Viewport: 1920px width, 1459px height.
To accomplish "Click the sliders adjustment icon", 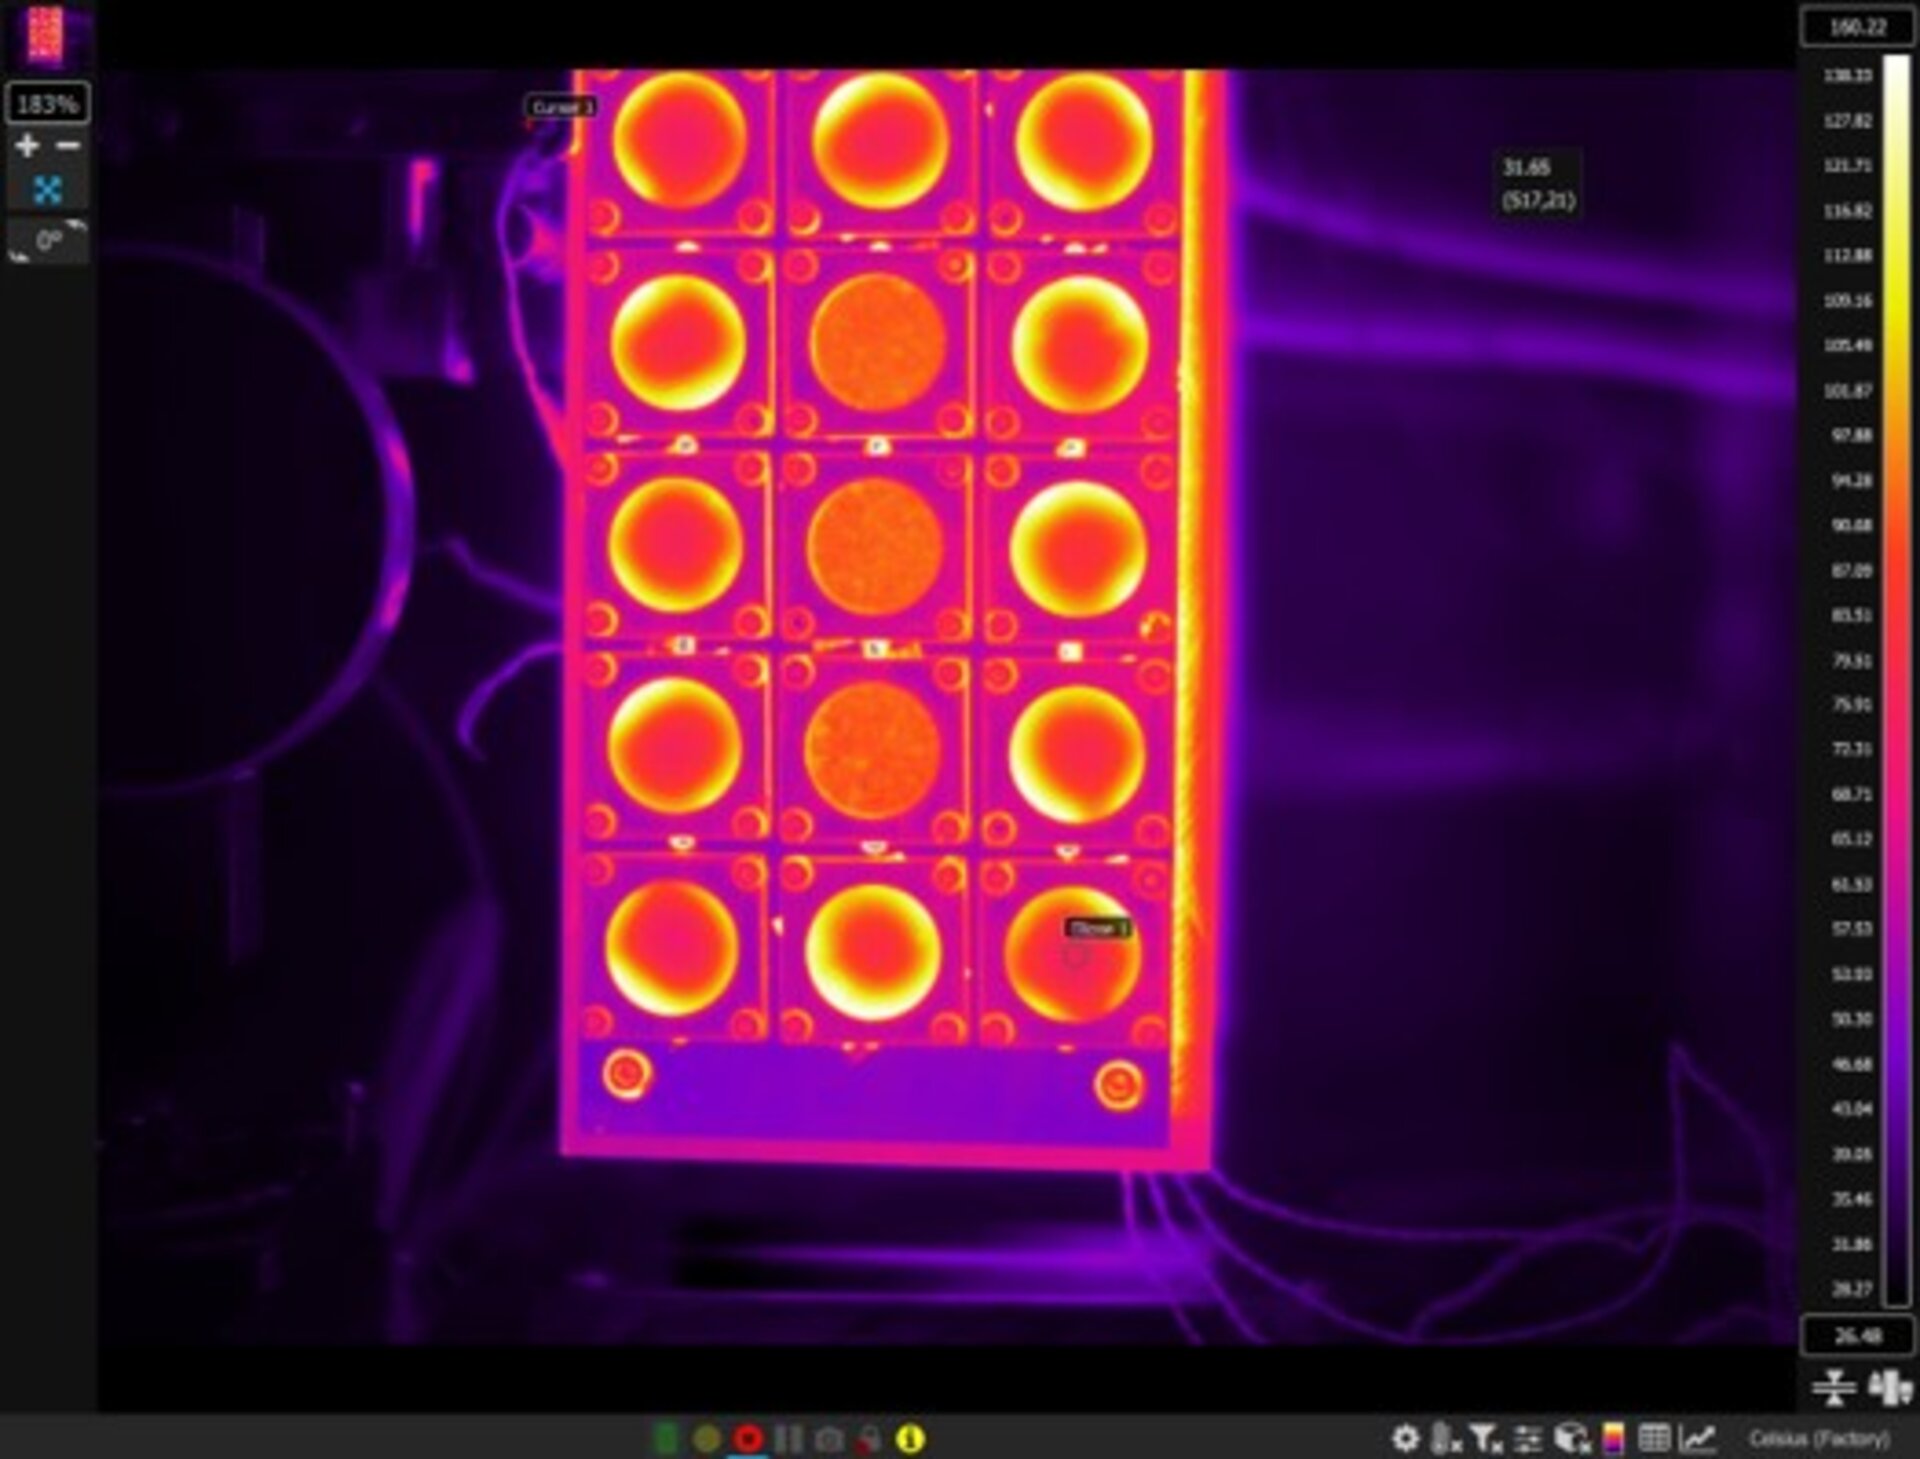I will tap(1528, 1438).
